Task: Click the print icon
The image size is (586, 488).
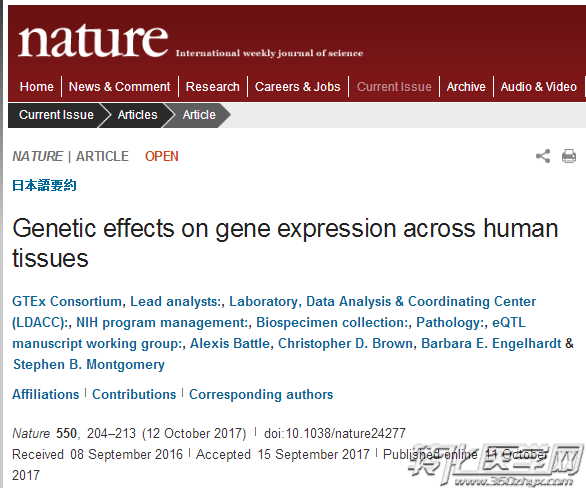Action: 569,156
